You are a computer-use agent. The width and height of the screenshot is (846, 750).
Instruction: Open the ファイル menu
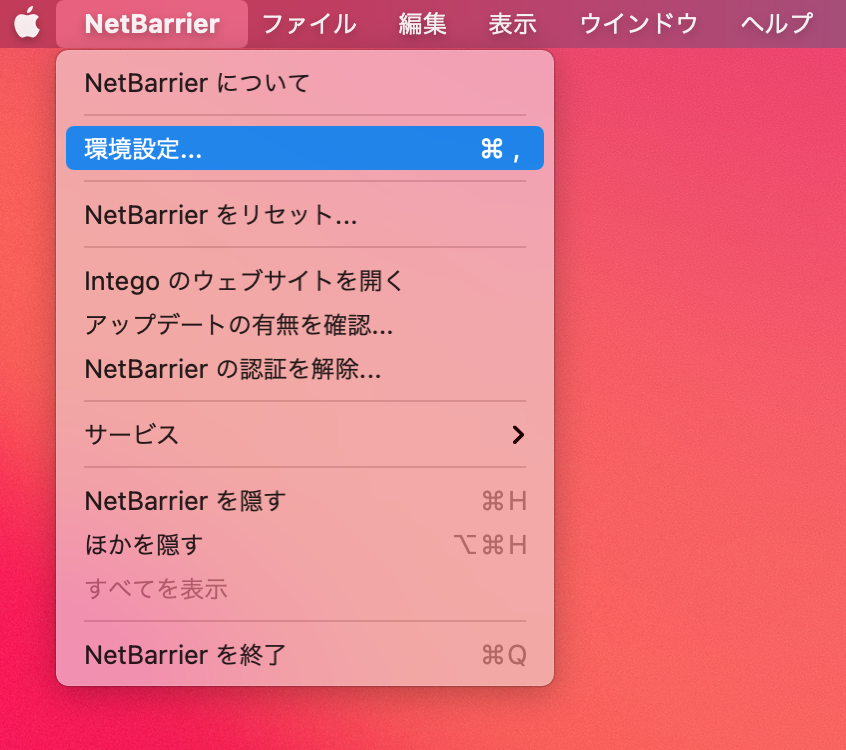coord(309,24)
